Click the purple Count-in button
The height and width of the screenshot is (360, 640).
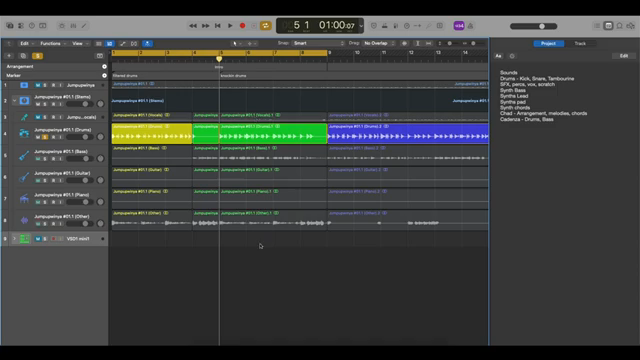tap(459, 26)
